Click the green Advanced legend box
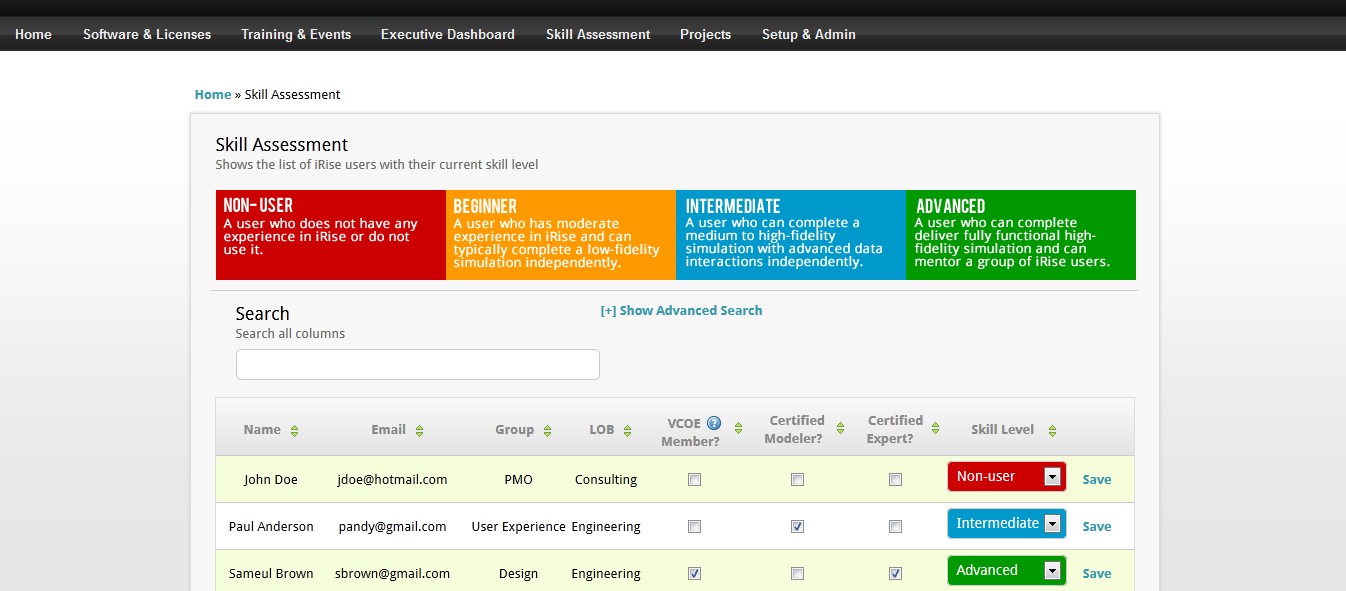1346x591 pixels. tap(1021, 235)
